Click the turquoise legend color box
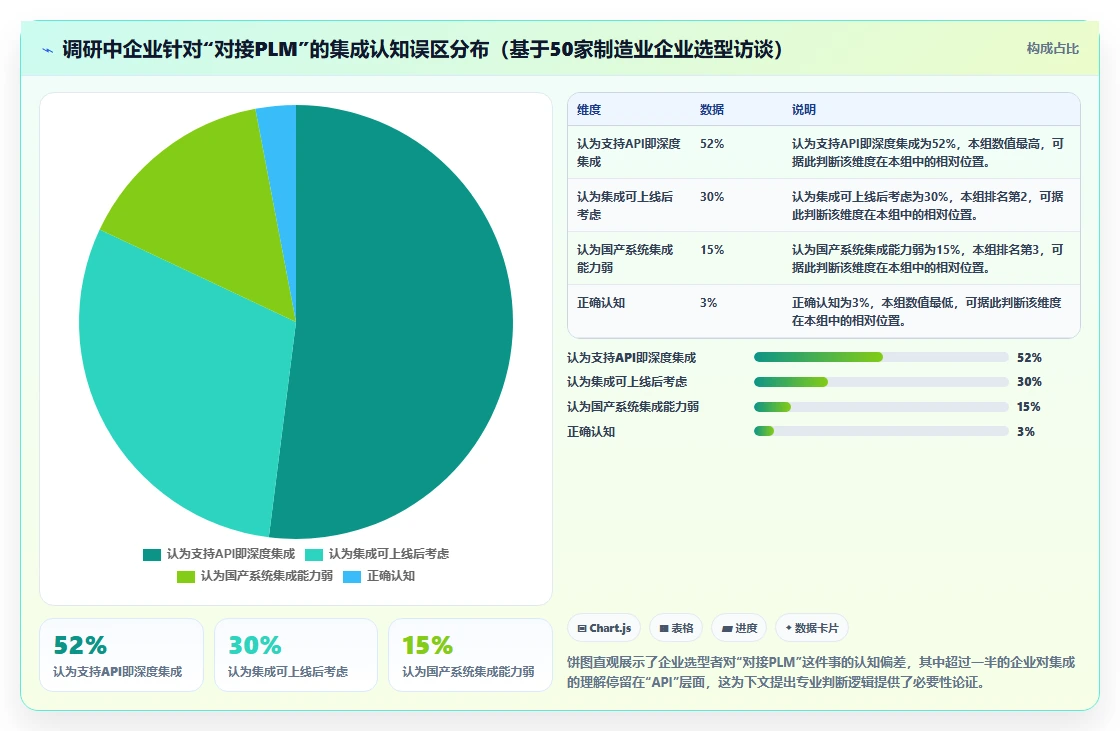Screen dimensions: 1120x731 [314, 555]
